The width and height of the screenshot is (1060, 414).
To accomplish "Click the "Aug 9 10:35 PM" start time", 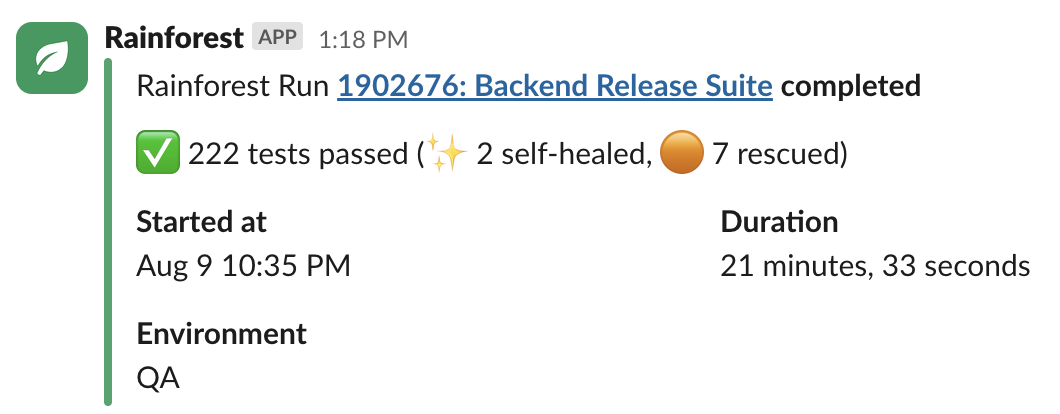I will 243,266.
